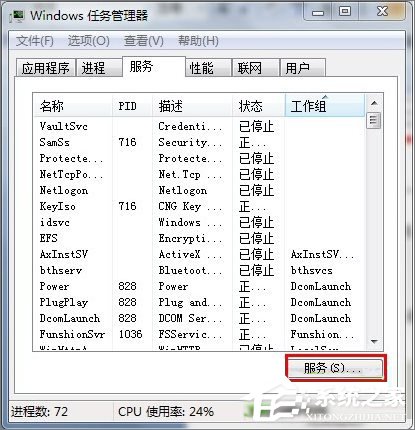
Task: Select the FunshionSvr service row
Action: pyautogui.click(x=199, y=334)
